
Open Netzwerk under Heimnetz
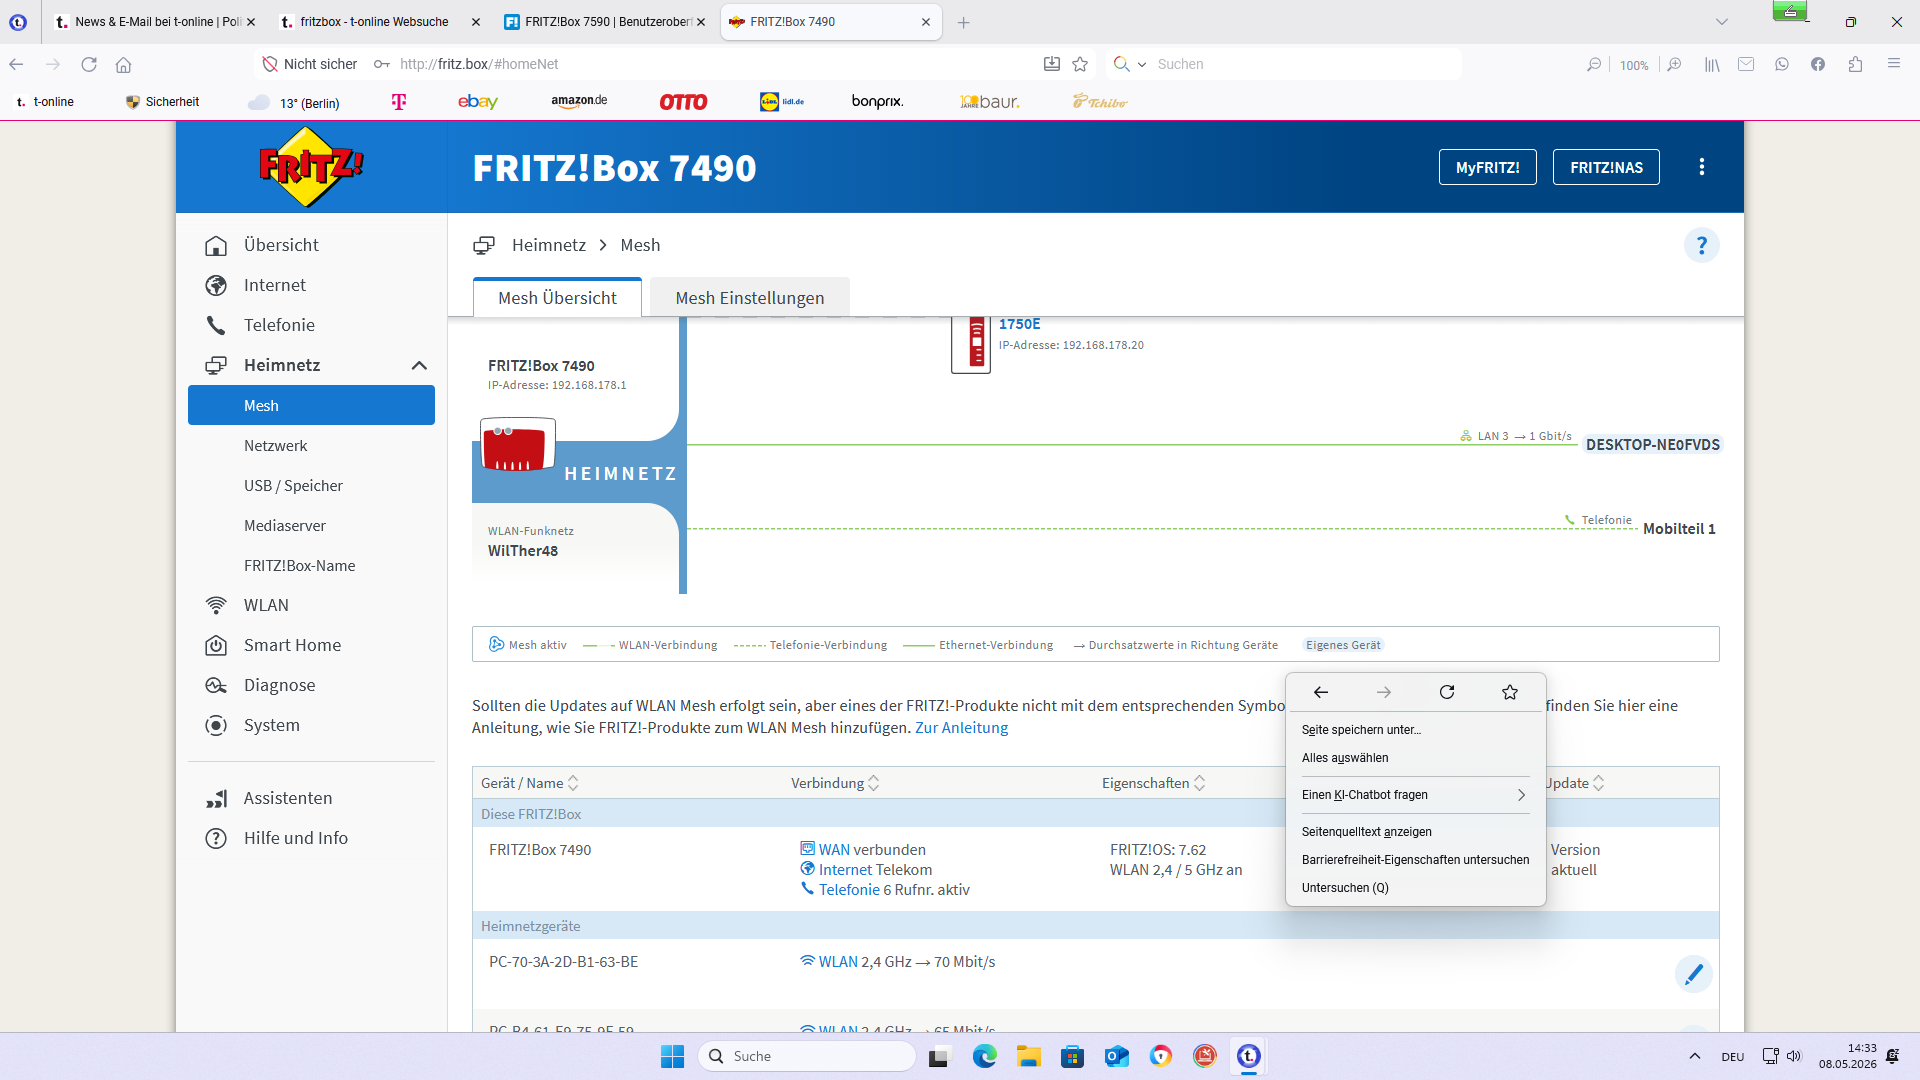[275, 446]
